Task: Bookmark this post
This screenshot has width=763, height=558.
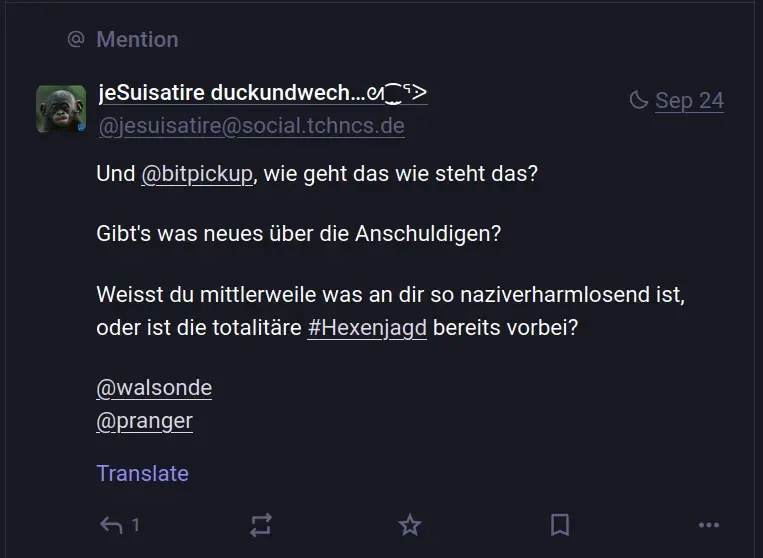Action: (560, 525)
